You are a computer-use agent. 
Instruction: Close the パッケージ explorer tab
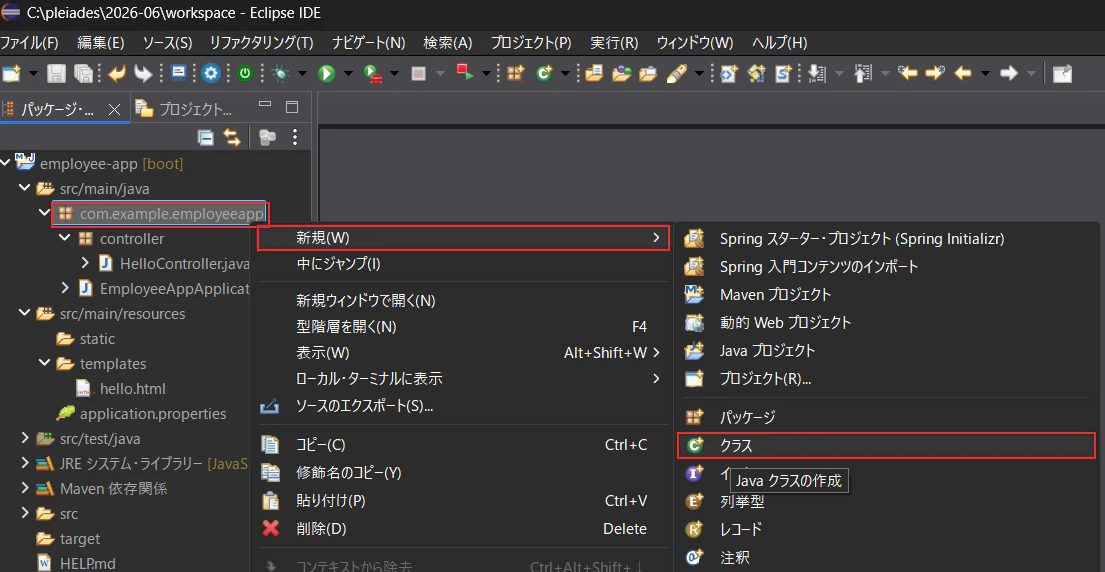(116, 109)
